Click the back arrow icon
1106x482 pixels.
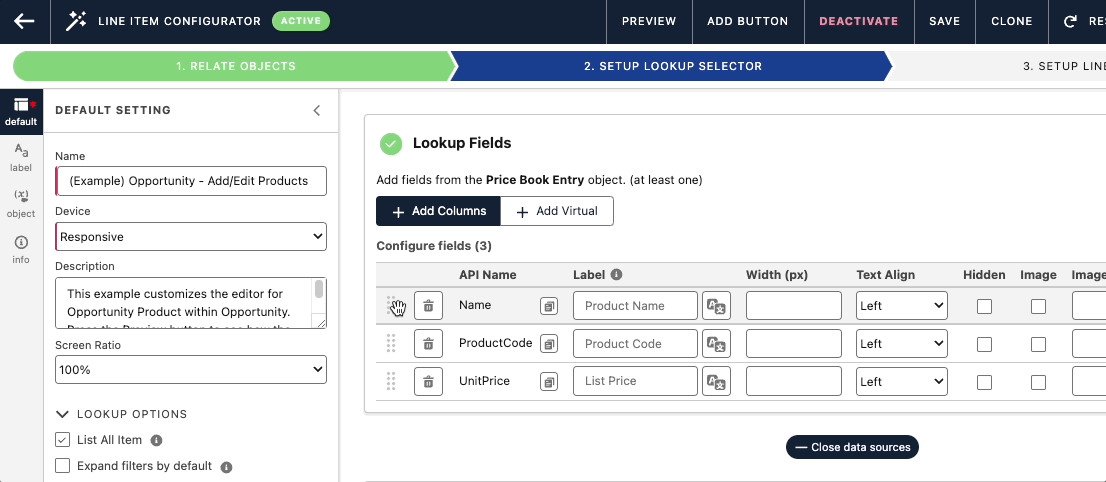click(x=25, y=21)
